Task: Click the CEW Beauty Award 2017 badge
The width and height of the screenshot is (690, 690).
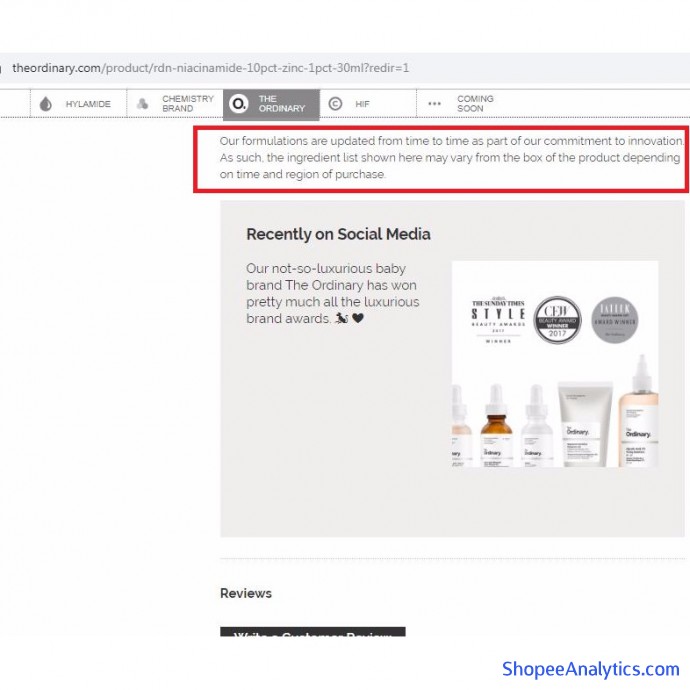Action: click(557, 321)
